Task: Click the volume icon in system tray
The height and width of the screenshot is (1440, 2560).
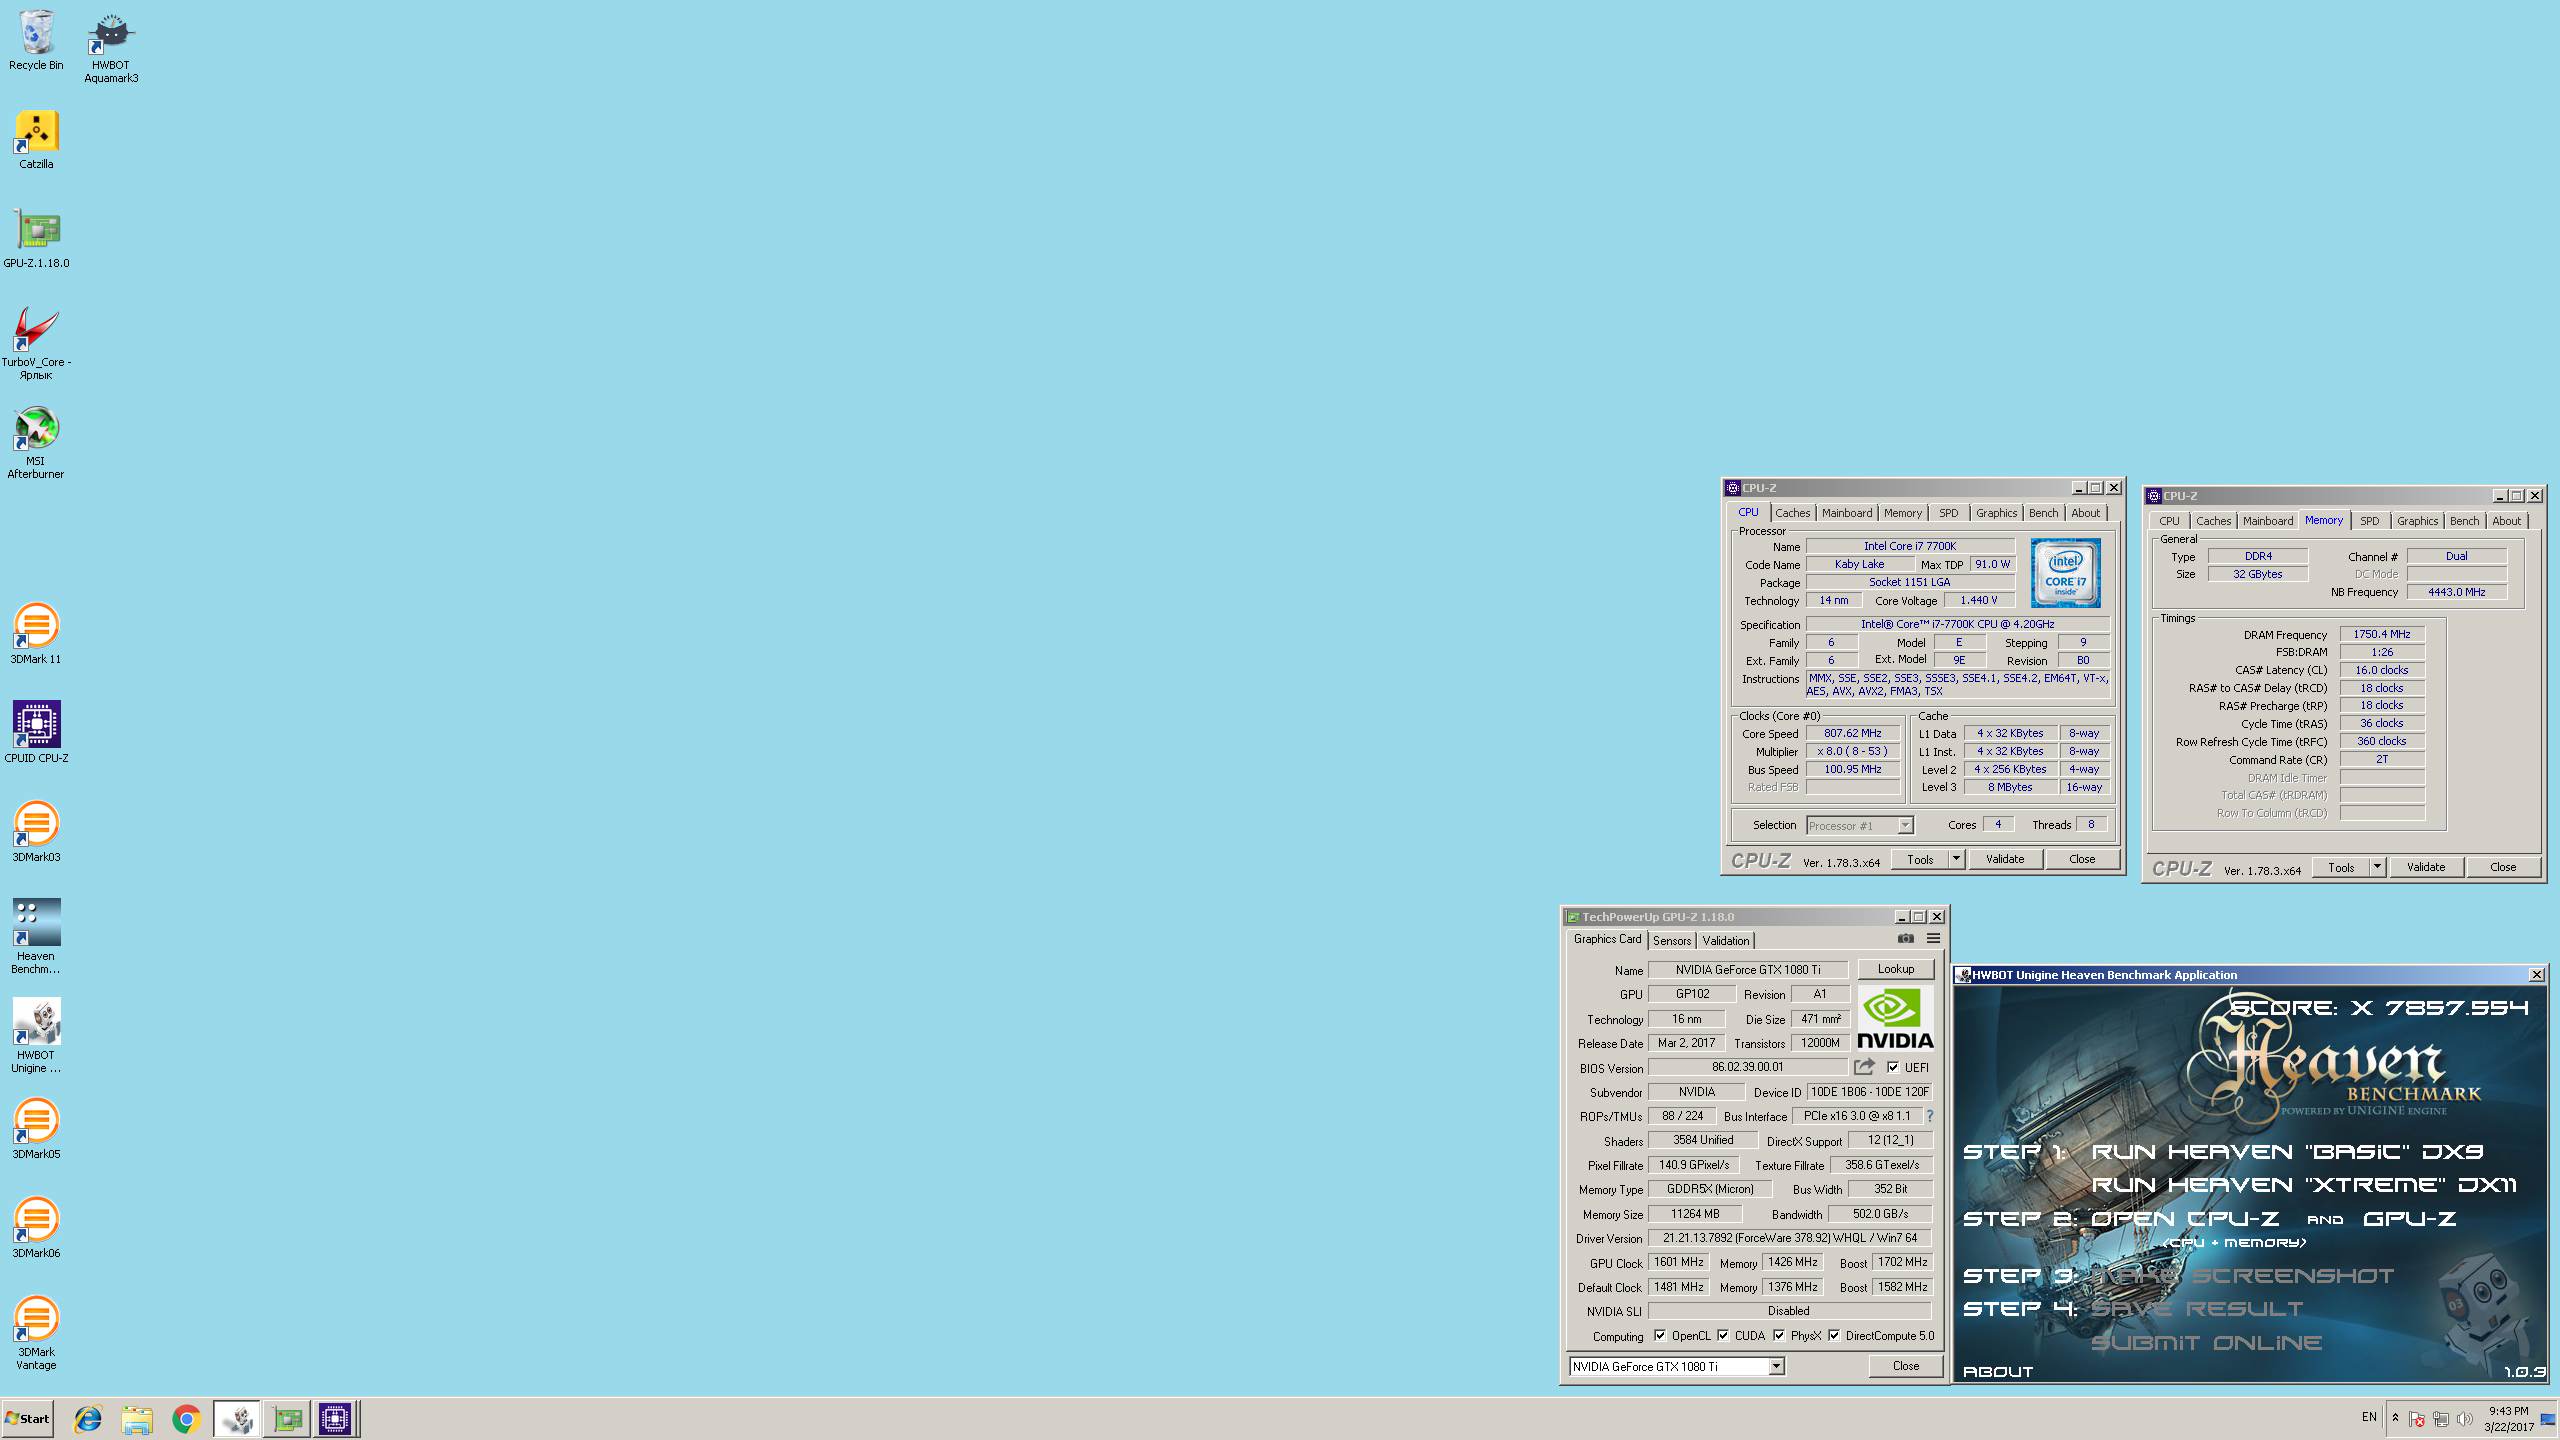Action: 2464,1419
